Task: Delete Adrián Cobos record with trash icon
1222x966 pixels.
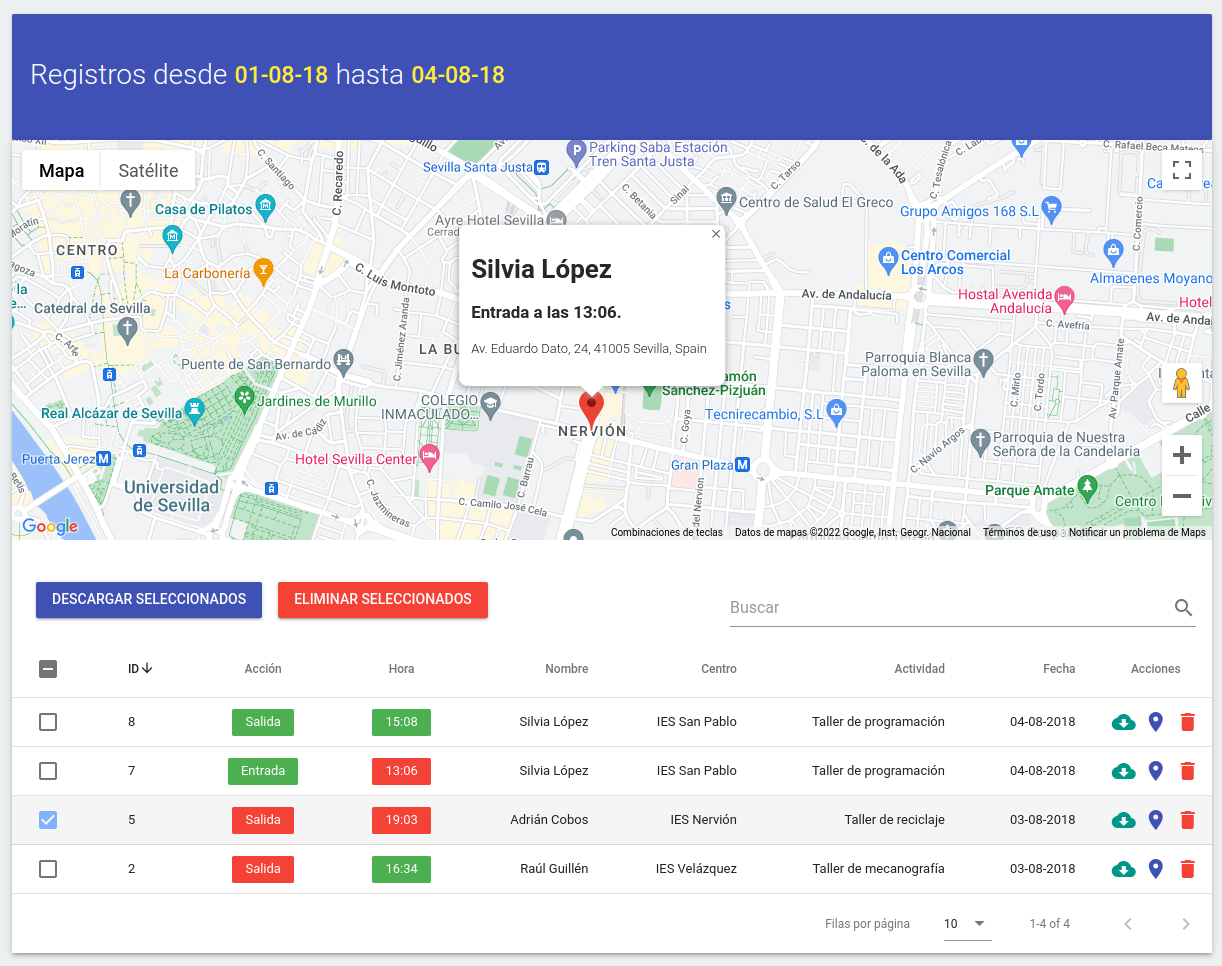Action: click(1188, 820)
